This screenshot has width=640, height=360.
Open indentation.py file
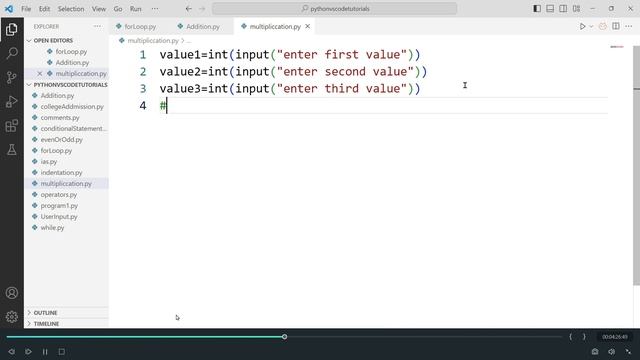click(x=61, y=173)
